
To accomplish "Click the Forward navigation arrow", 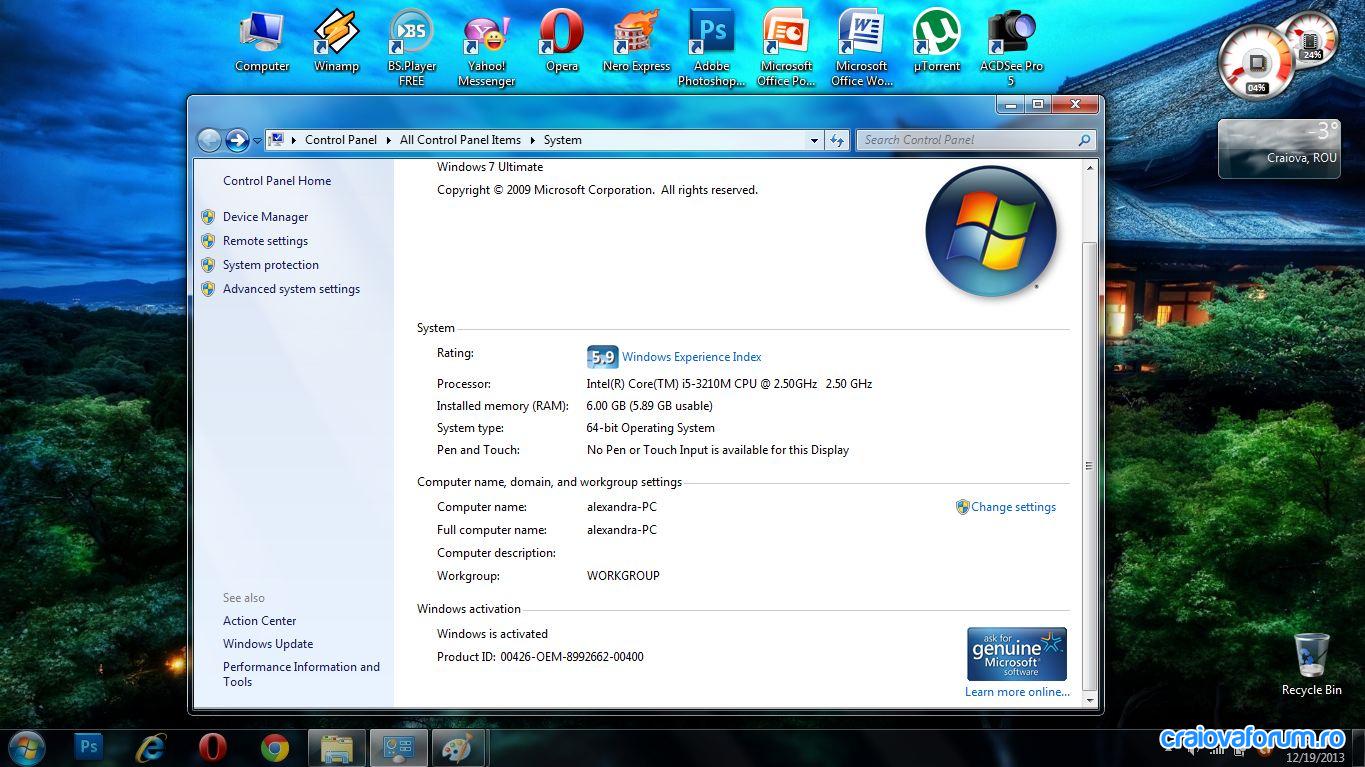I will [237, 140].
